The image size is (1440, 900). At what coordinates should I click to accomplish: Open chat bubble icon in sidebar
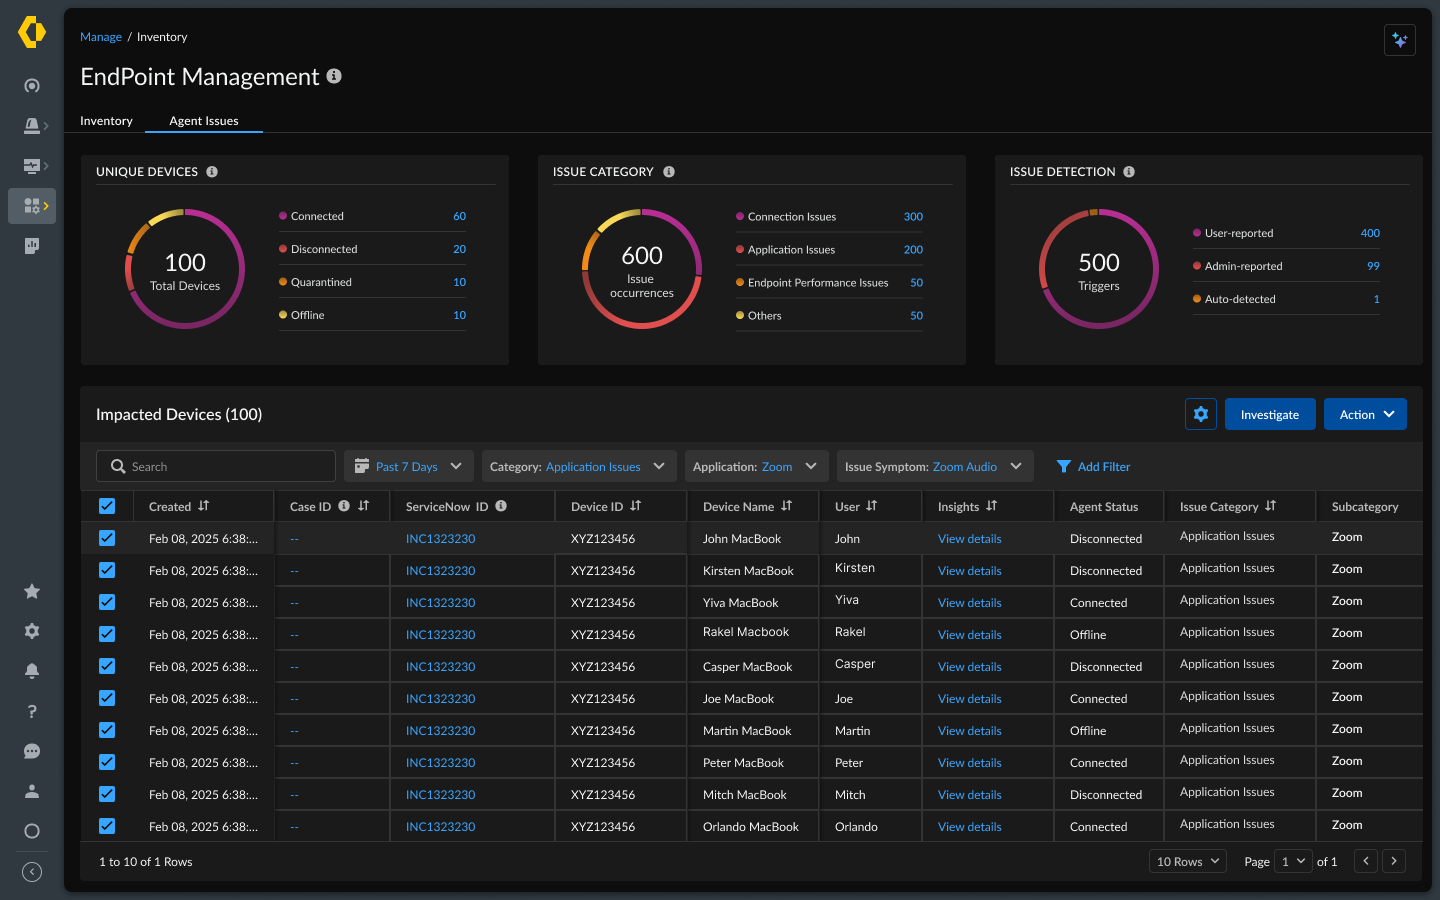click(32, 751)
